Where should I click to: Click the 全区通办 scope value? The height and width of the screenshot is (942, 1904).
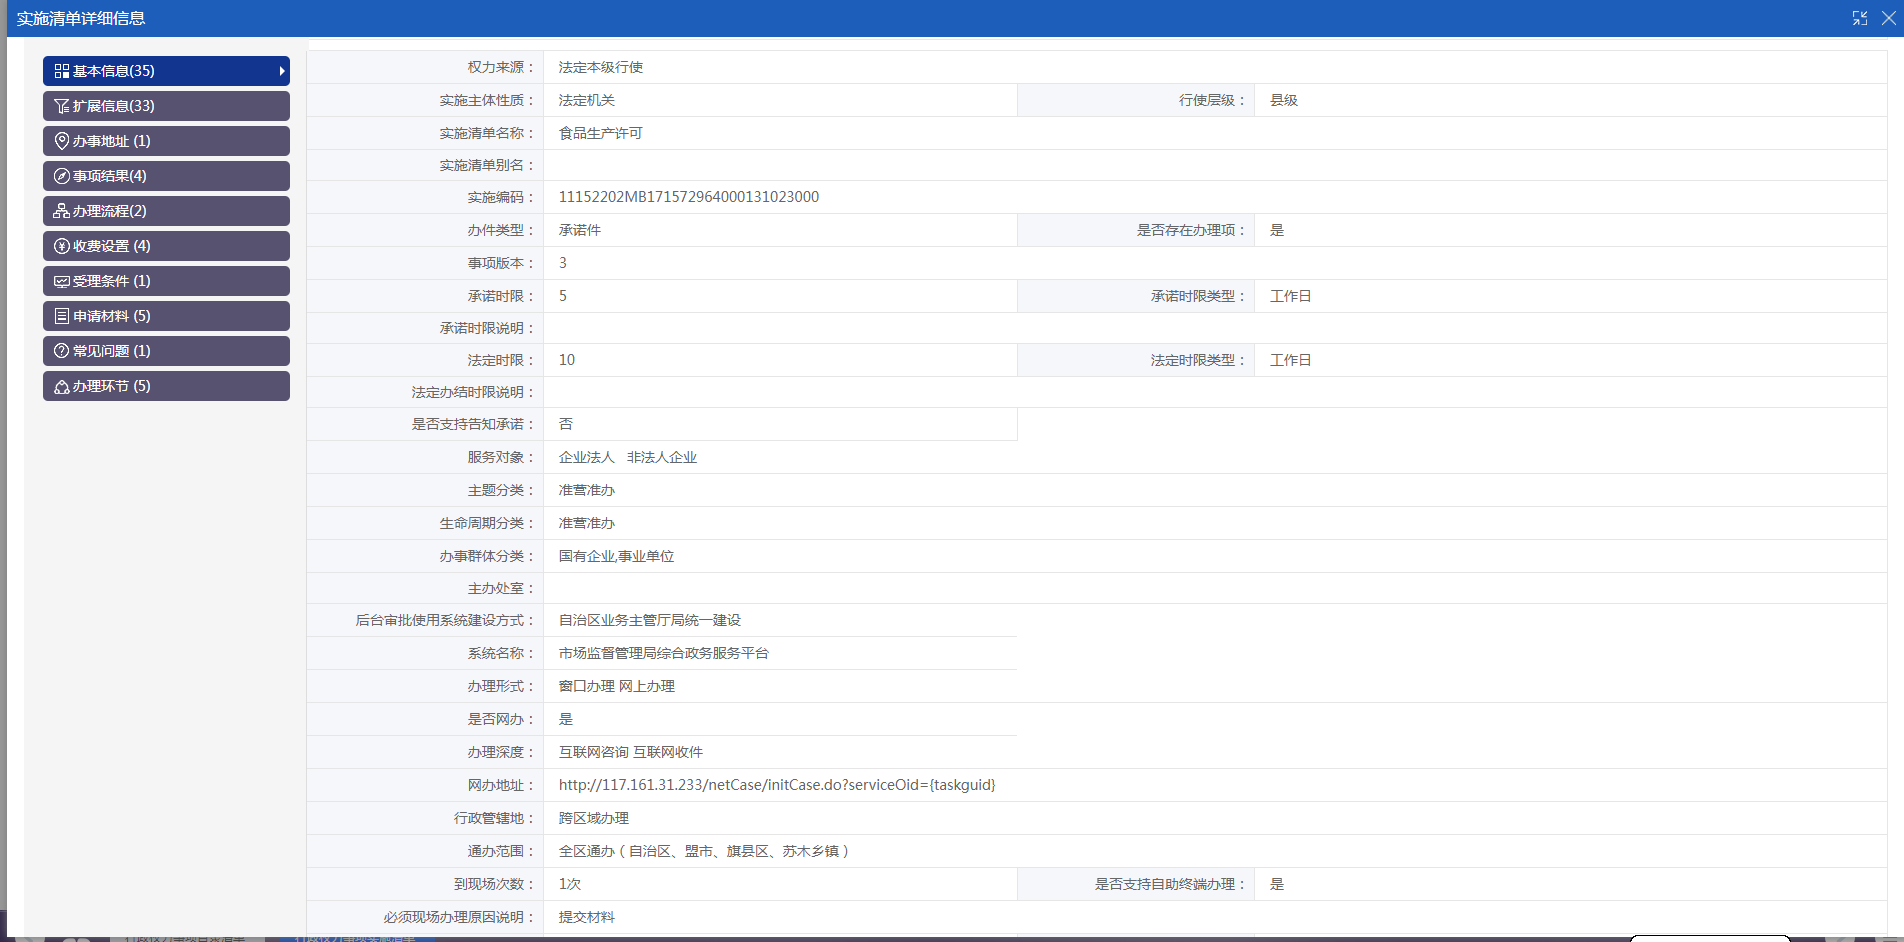click(x=703, y=851)
